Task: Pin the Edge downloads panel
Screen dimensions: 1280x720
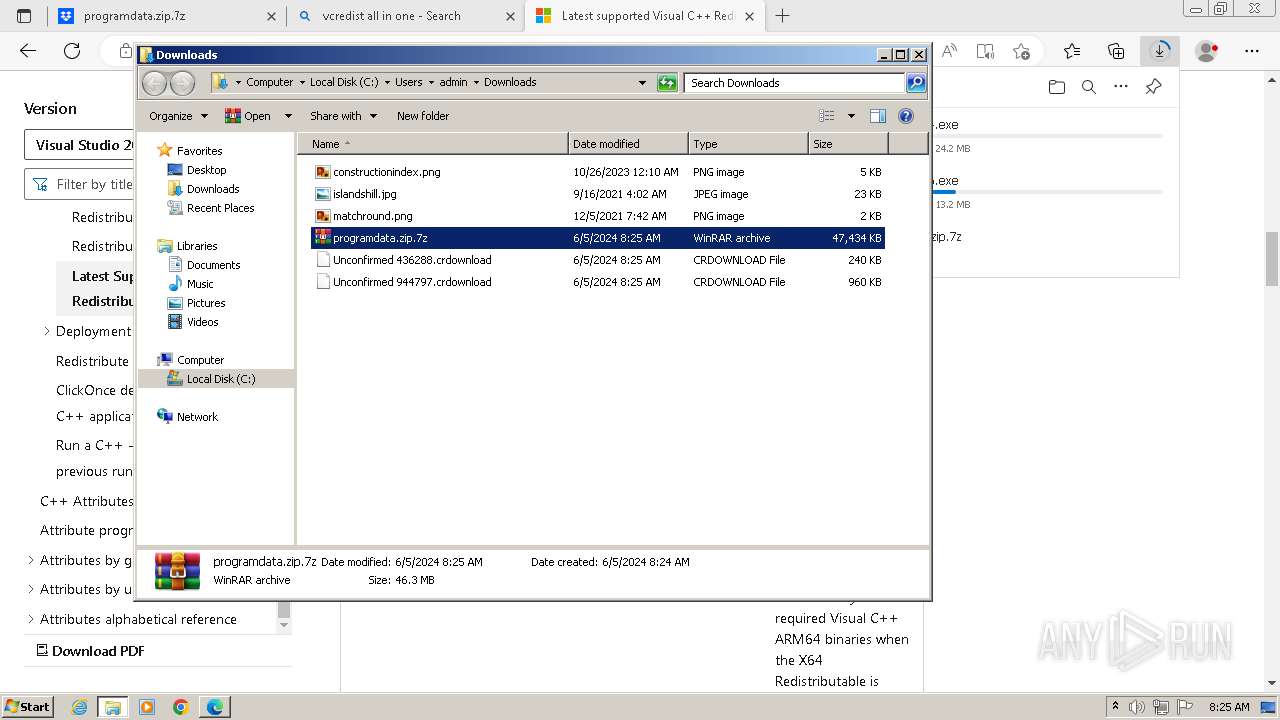Action: click(1153, 87)
